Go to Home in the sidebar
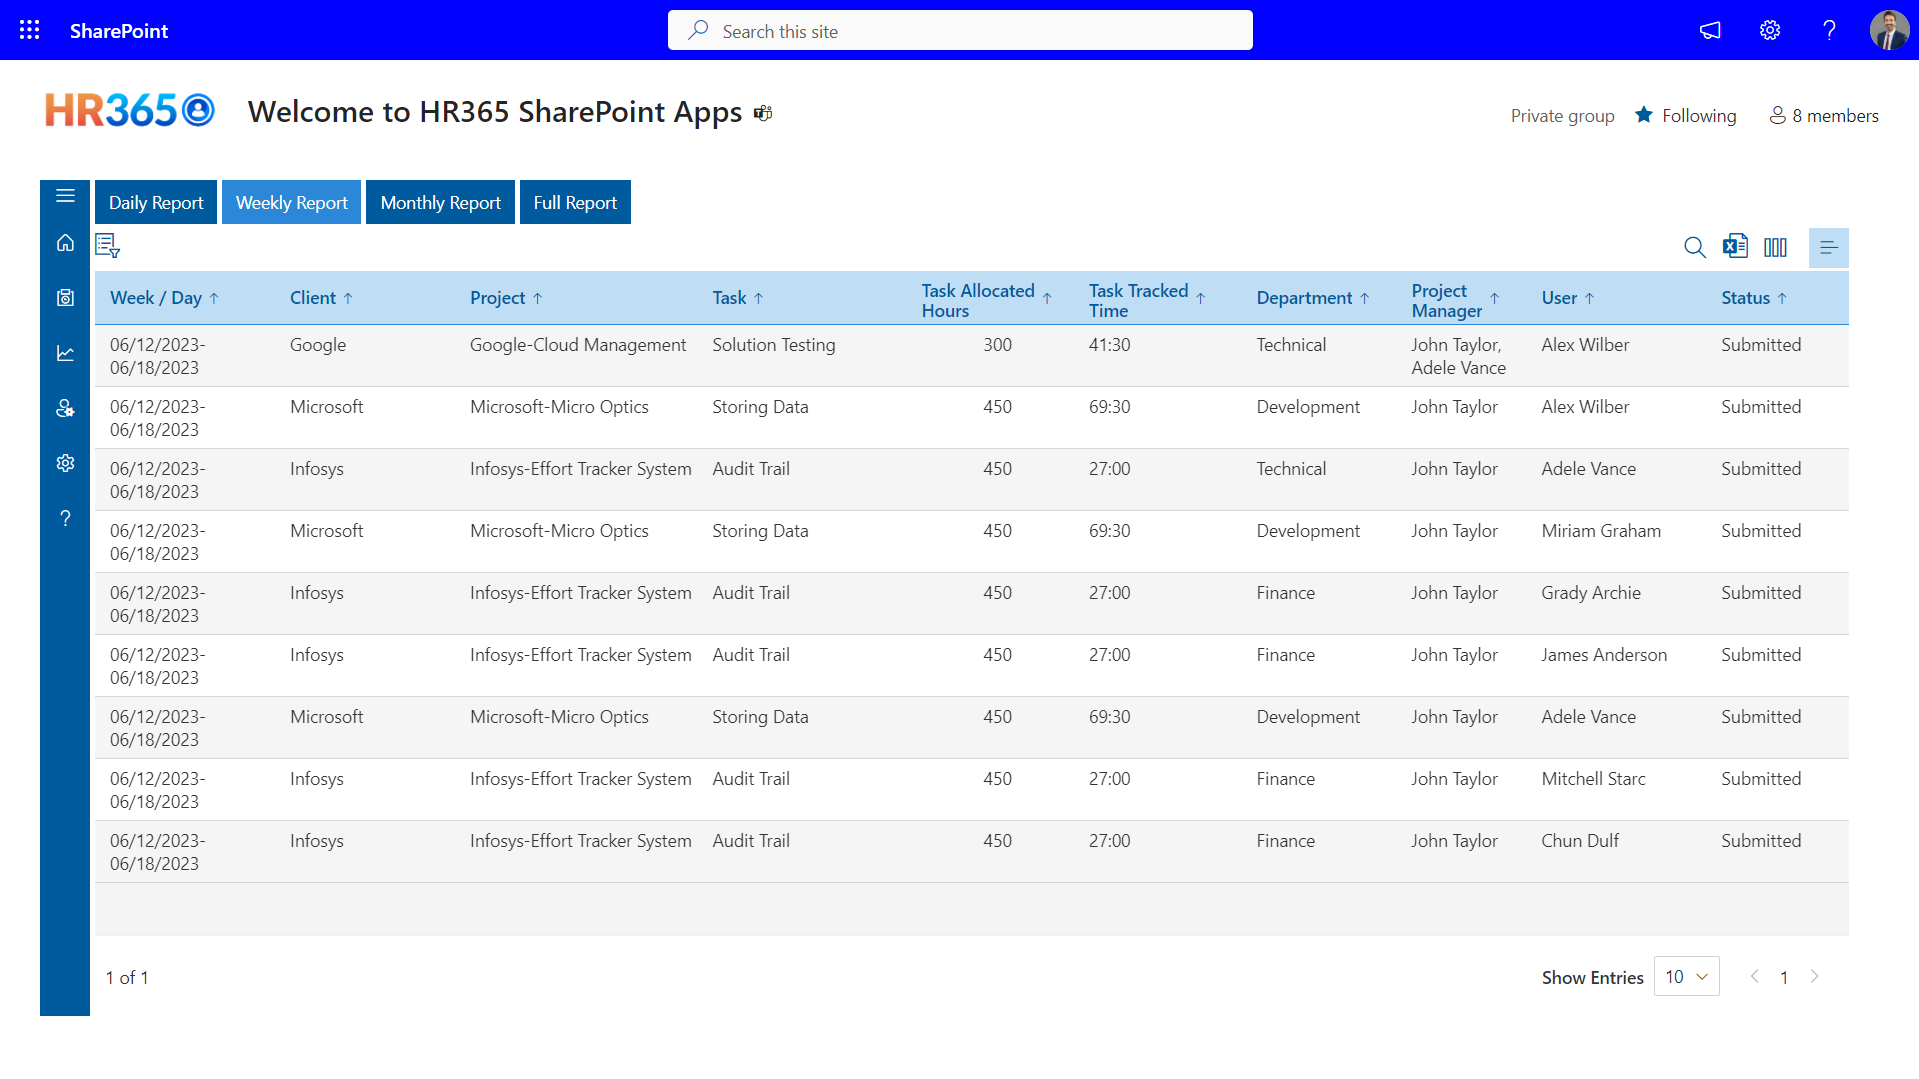The image size is (1919, 1079). (x=65, y=243)
